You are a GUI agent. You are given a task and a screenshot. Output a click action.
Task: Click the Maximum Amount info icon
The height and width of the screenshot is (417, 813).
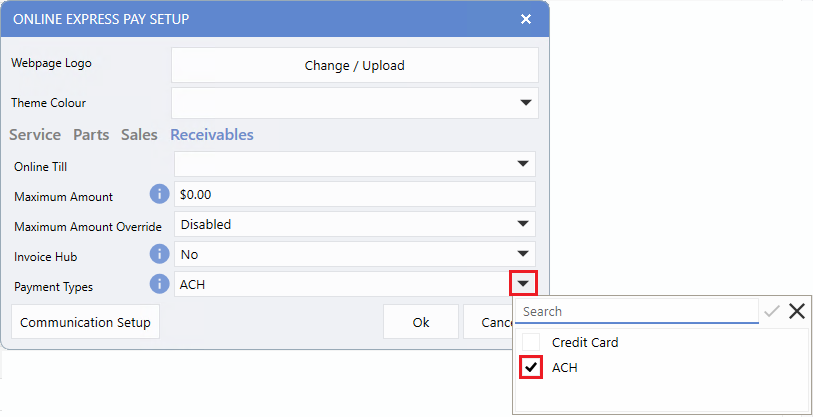(158, 194)
